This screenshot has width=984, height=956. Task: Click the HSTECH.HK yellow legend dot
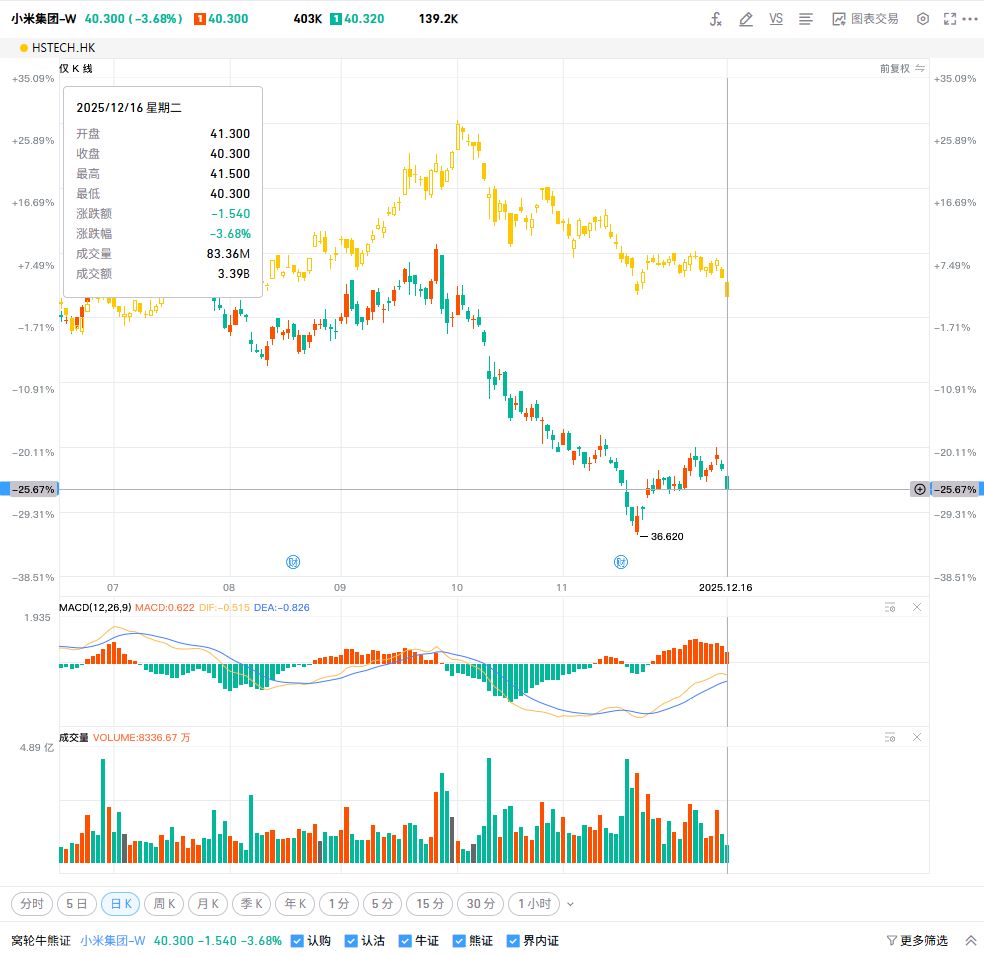(x=24, y=48)
